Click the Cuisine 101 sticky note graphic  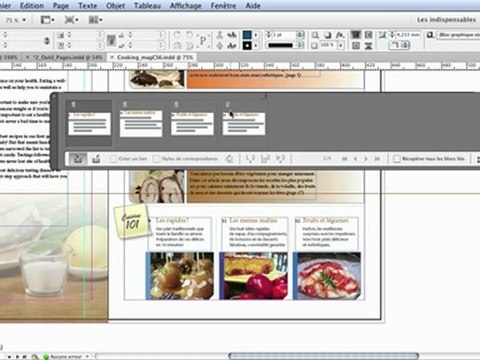(132, 222)
